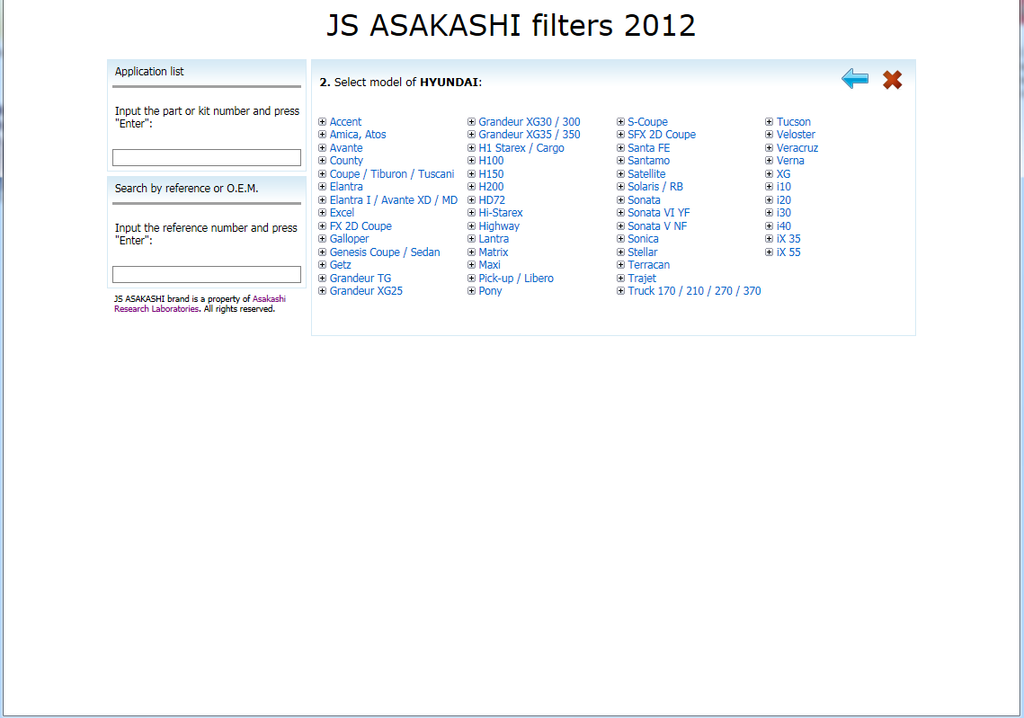The width and height of the screenshot is (1024, 718).
Task: Expand the plus box beside County
Action: pyautogui.click(x=322, y=161)
